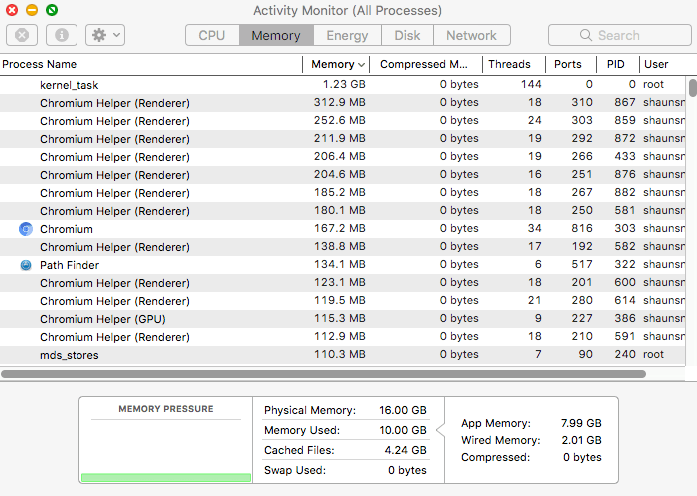Select Chromium Helper row using 206.4 MB
Viewport: 697px width, 496px height.
(342, 157)
